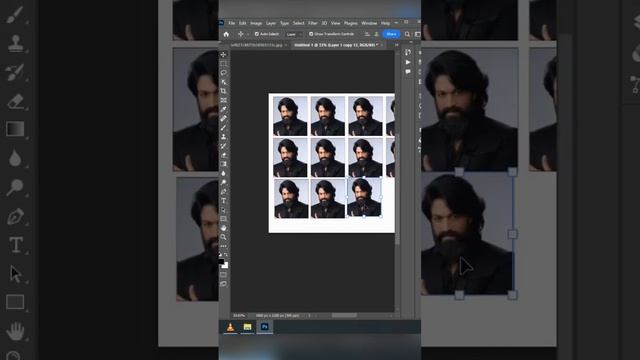Open the Plugins menu

[x=351, y=23]
